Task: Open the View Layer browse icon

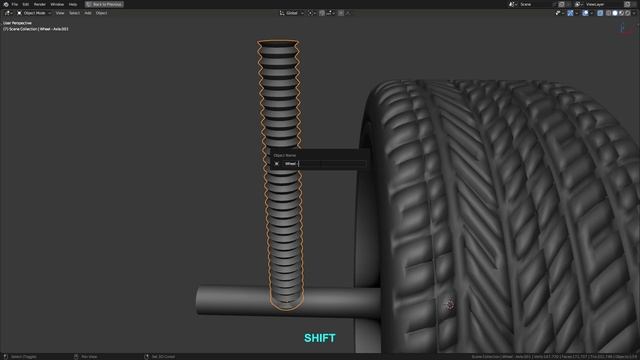Action: 578,4
